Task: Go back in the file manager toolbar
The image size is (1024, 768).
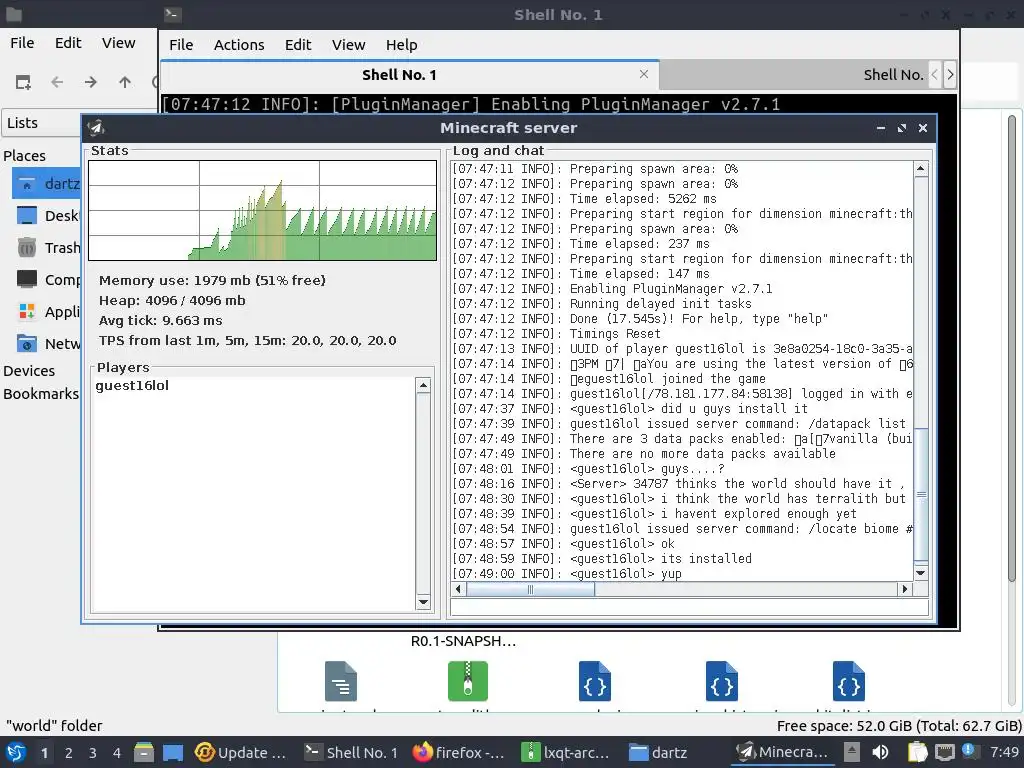Action: coord(57,82)
